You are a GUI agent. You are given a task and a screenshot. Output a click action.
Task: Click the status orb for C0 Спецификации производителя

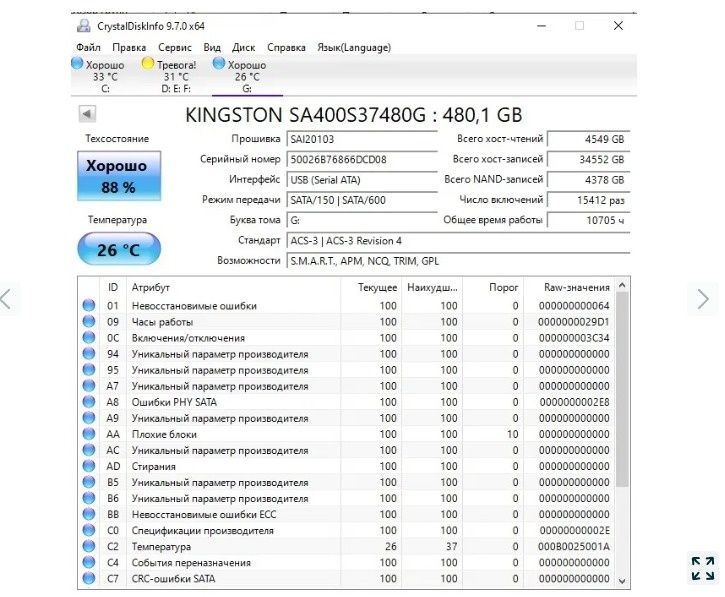pos(89,530)
